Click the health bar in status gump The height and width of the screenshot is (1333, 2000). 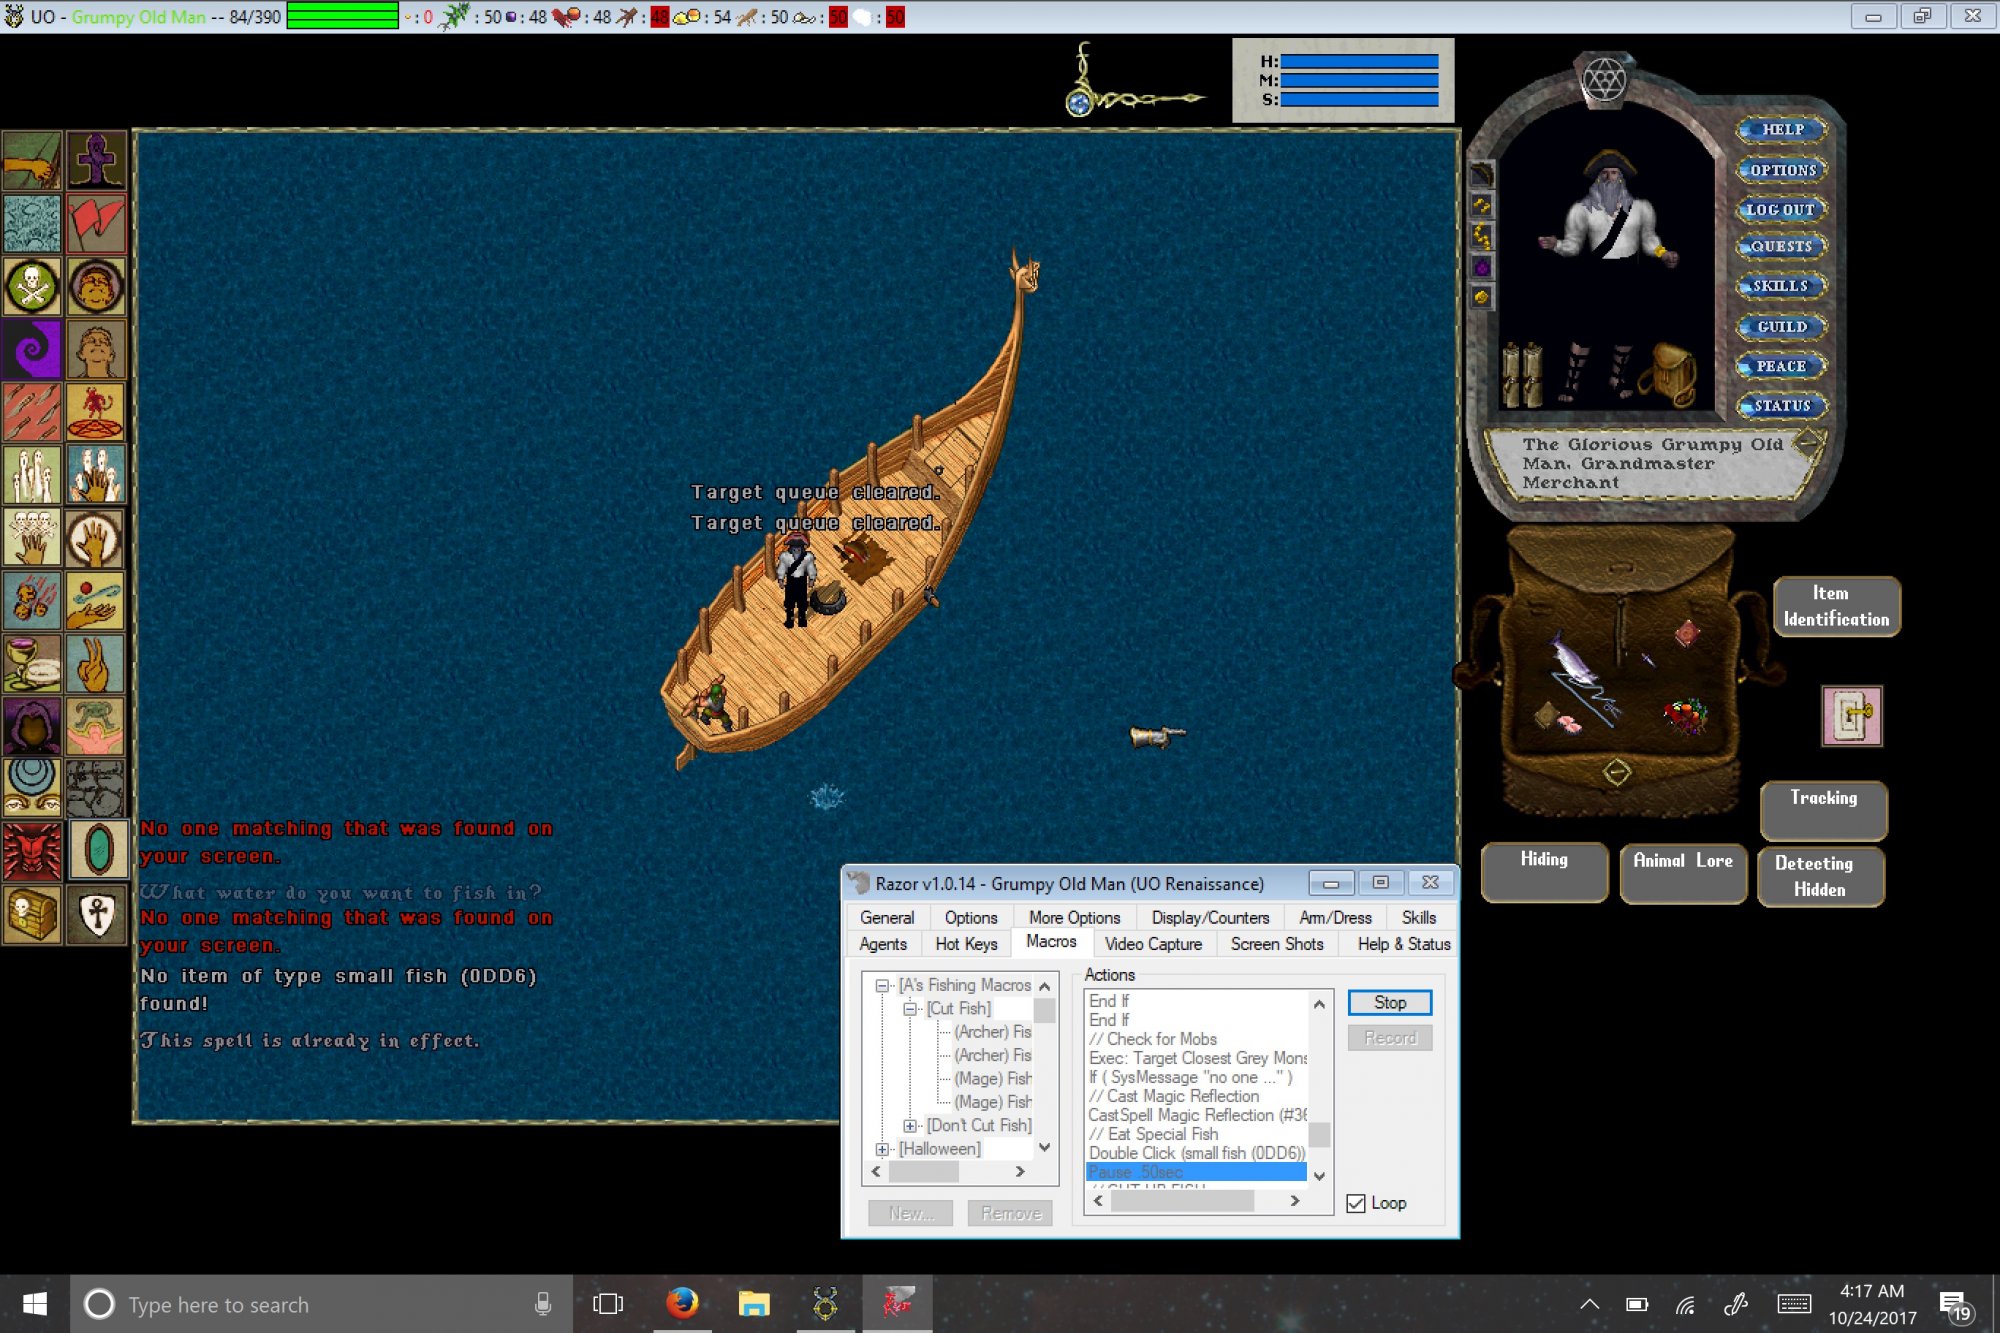pos(1359,61)
